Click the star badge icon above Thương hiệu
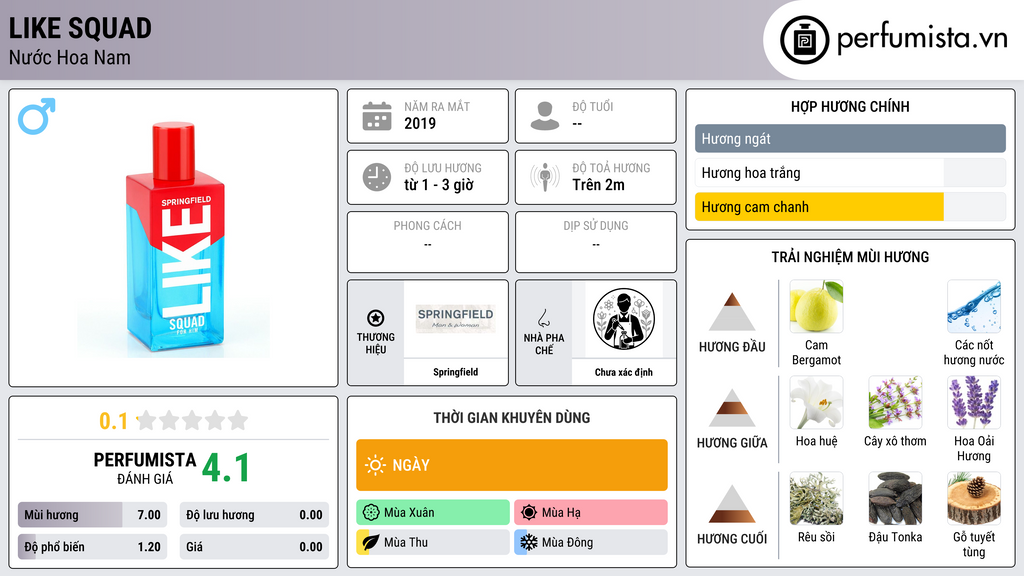 (376, 318)
